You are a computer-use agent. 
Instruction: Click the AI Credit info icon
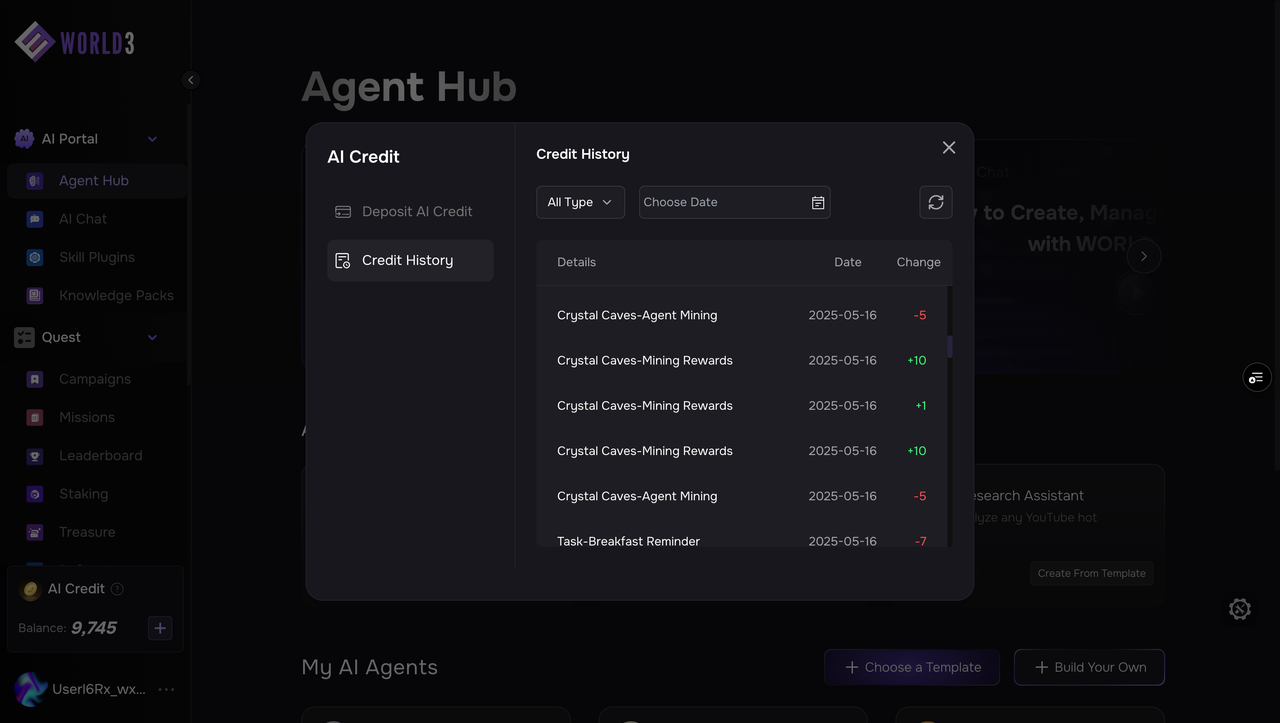117,589
